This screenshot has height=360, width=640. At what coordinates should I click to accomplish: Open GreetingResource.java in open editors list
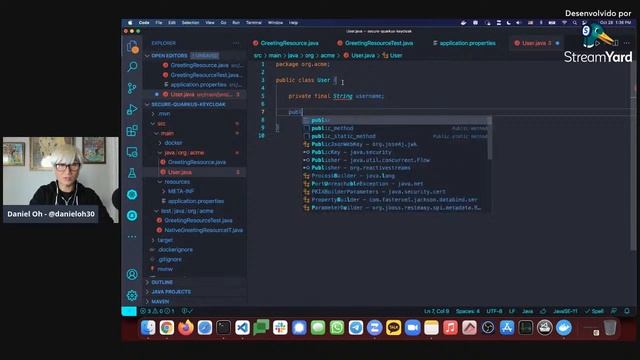[x=199, y=65]
